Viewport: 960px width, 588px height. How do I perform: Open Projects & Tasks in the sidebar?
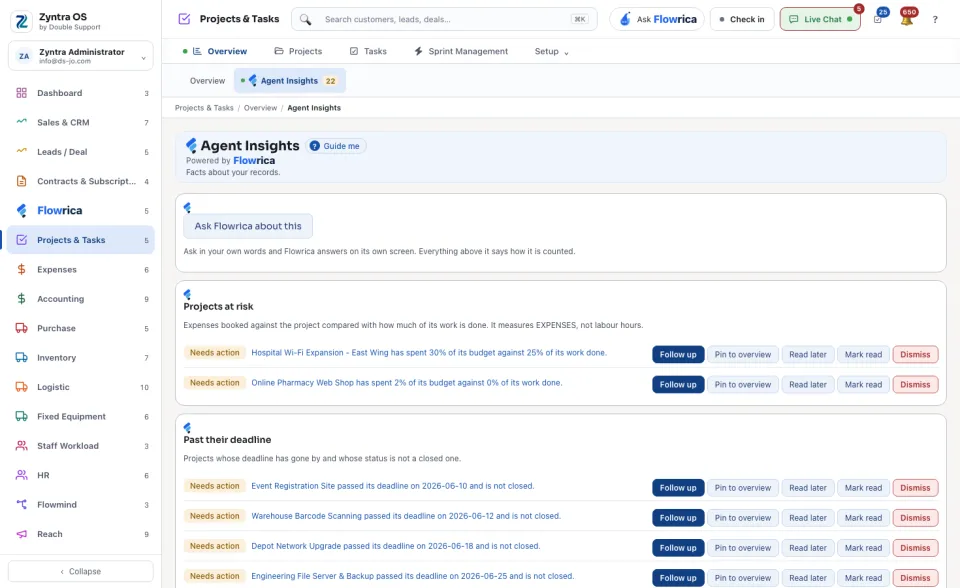tap(81, 240)
